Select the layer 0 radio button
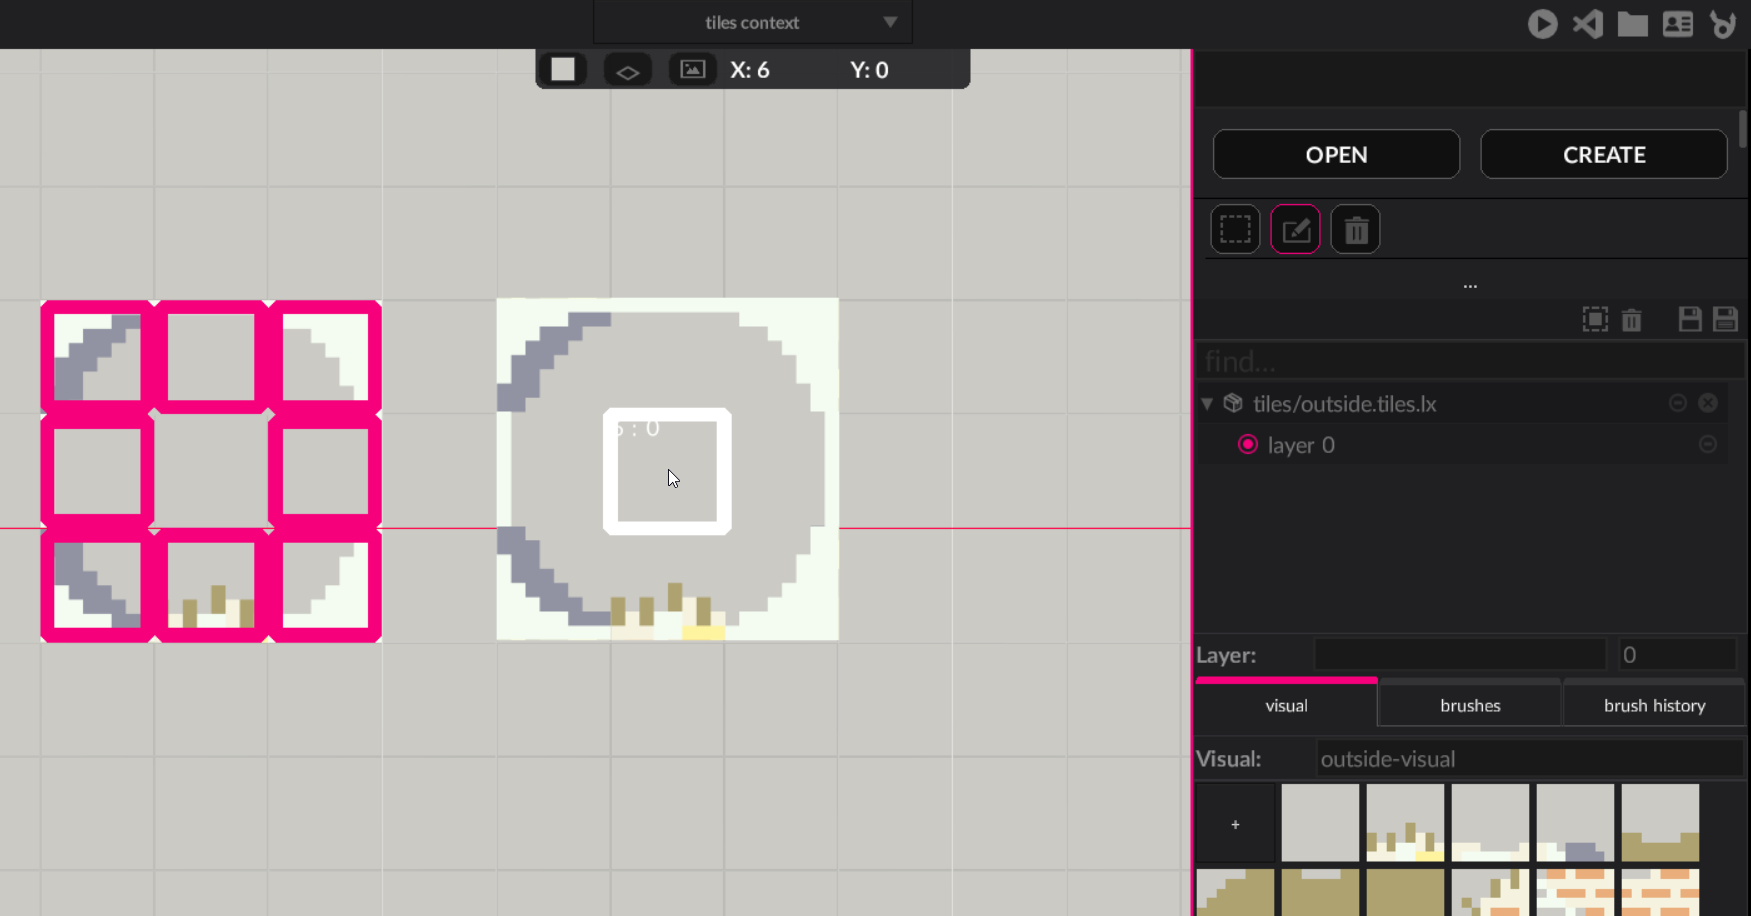Screen dimensions: 1751x916 tap(1247, 445)
